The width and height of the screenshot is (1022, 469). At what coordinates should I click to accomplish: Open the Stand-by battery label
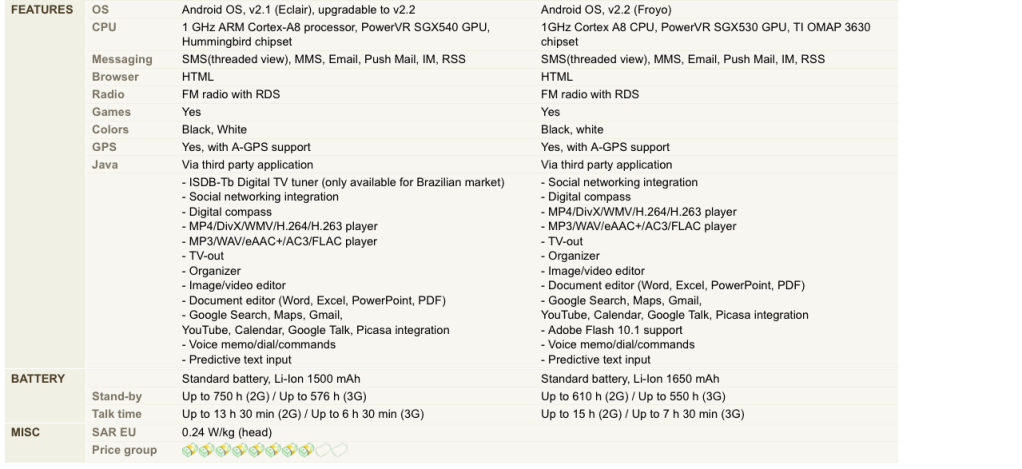(116, 397)
